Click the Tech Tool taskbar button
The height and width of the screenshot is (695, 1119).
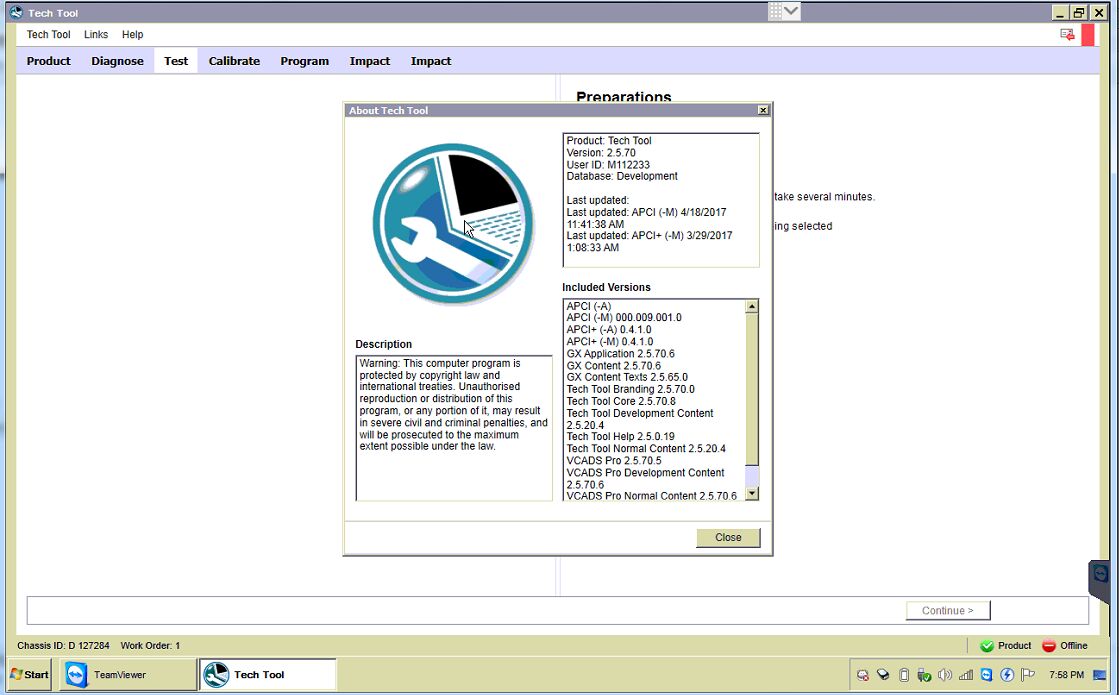point(268,674)
